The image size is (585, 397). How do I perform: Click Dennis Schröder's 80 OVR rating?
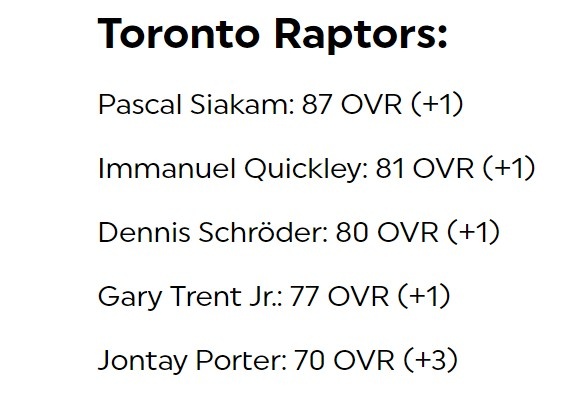click(387, 232)
